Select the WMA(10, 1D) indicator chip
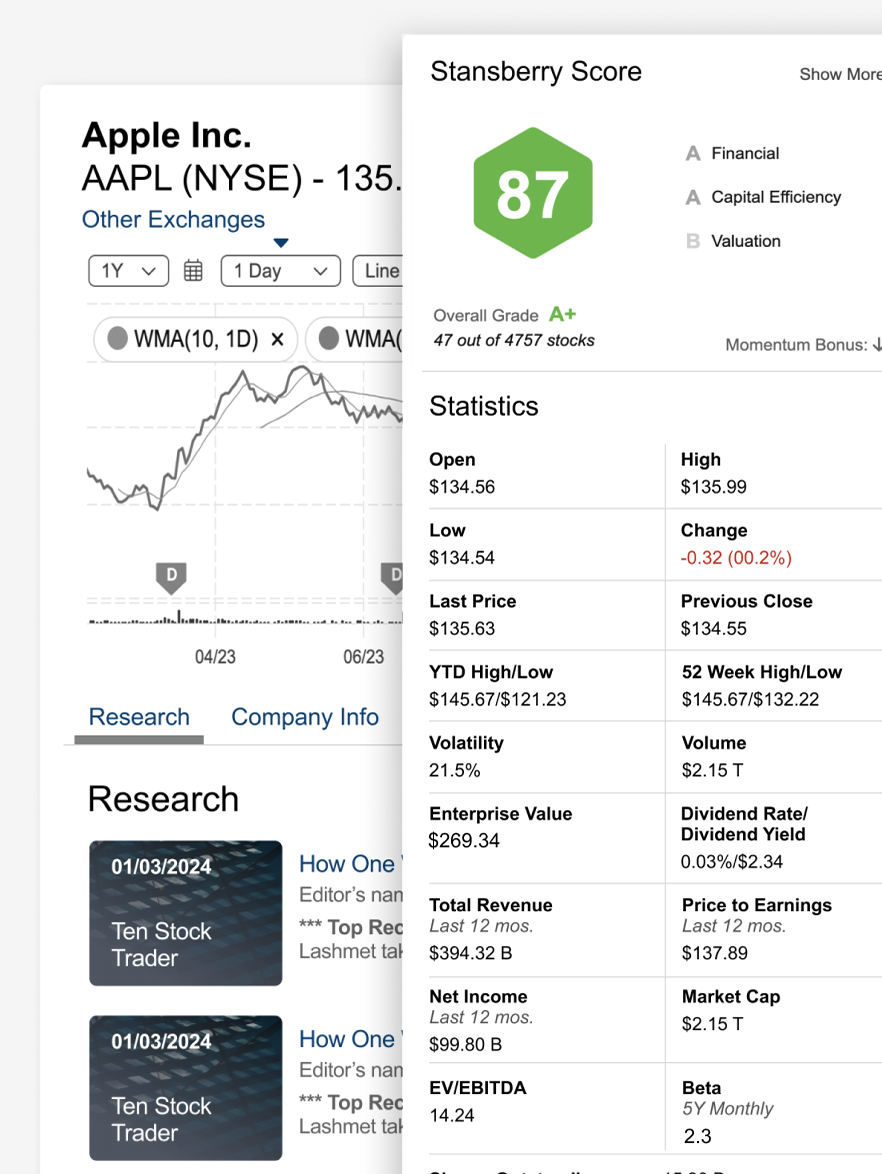 click(196, 339)
